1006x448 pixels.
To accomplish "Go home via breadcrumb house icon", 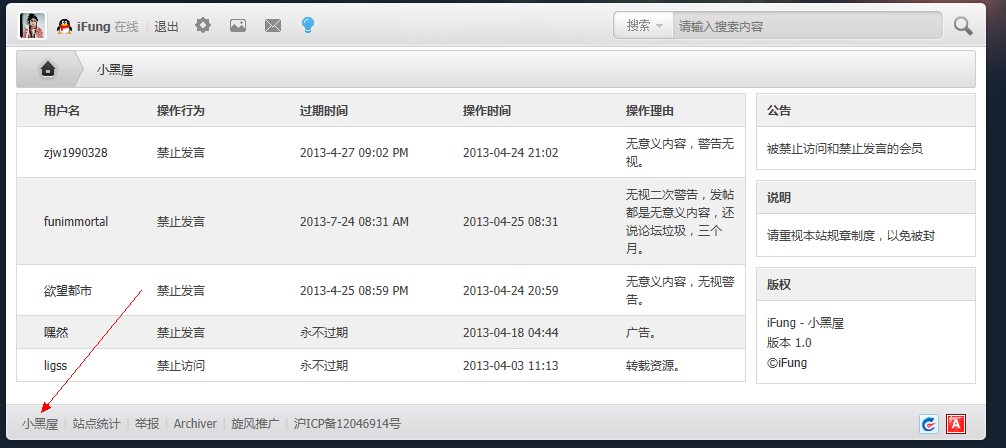I will coord(47,69).
